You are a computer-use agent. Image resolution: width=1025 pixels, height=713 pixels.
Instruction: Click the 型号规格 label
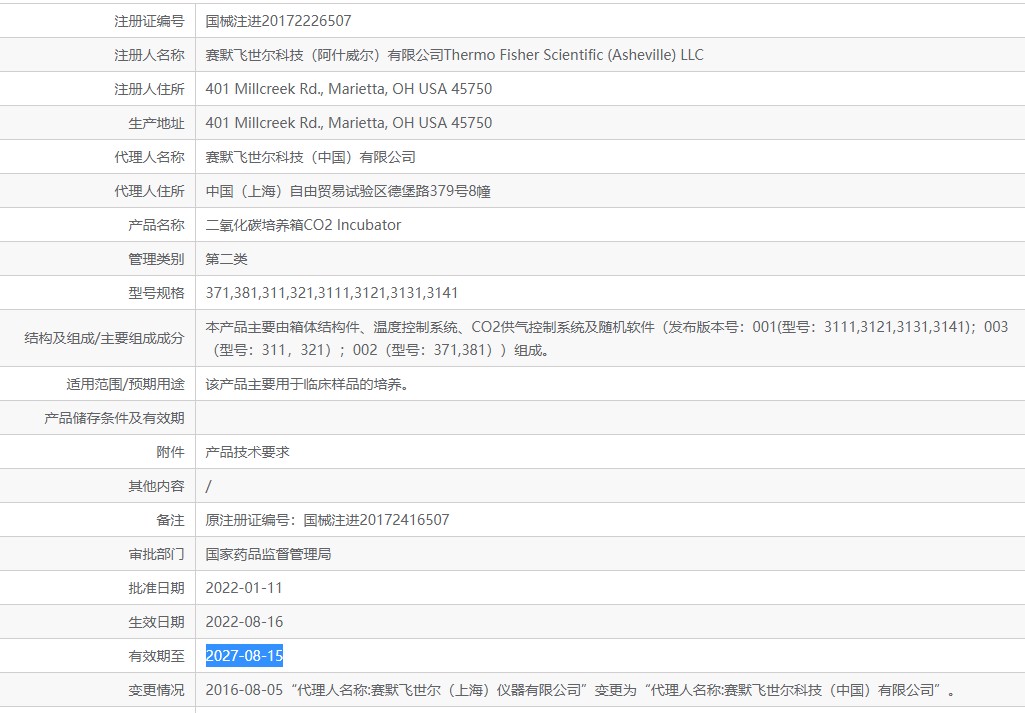[x=157, y=293]
